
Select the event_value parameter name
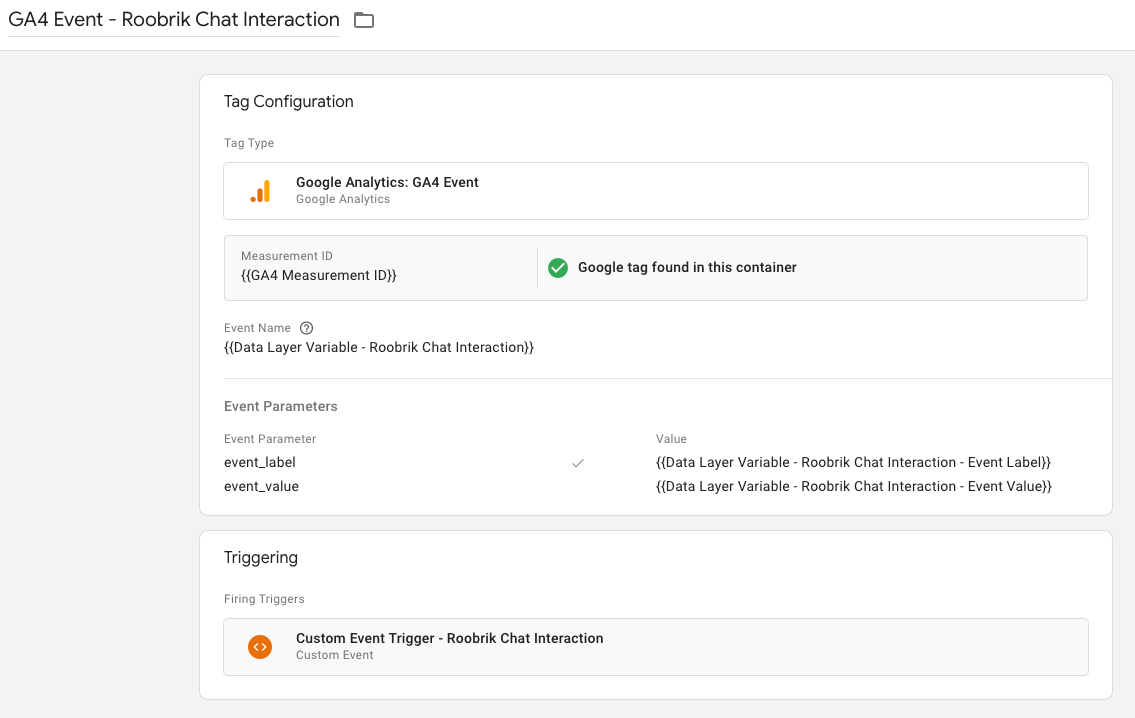tap(261, 487)
